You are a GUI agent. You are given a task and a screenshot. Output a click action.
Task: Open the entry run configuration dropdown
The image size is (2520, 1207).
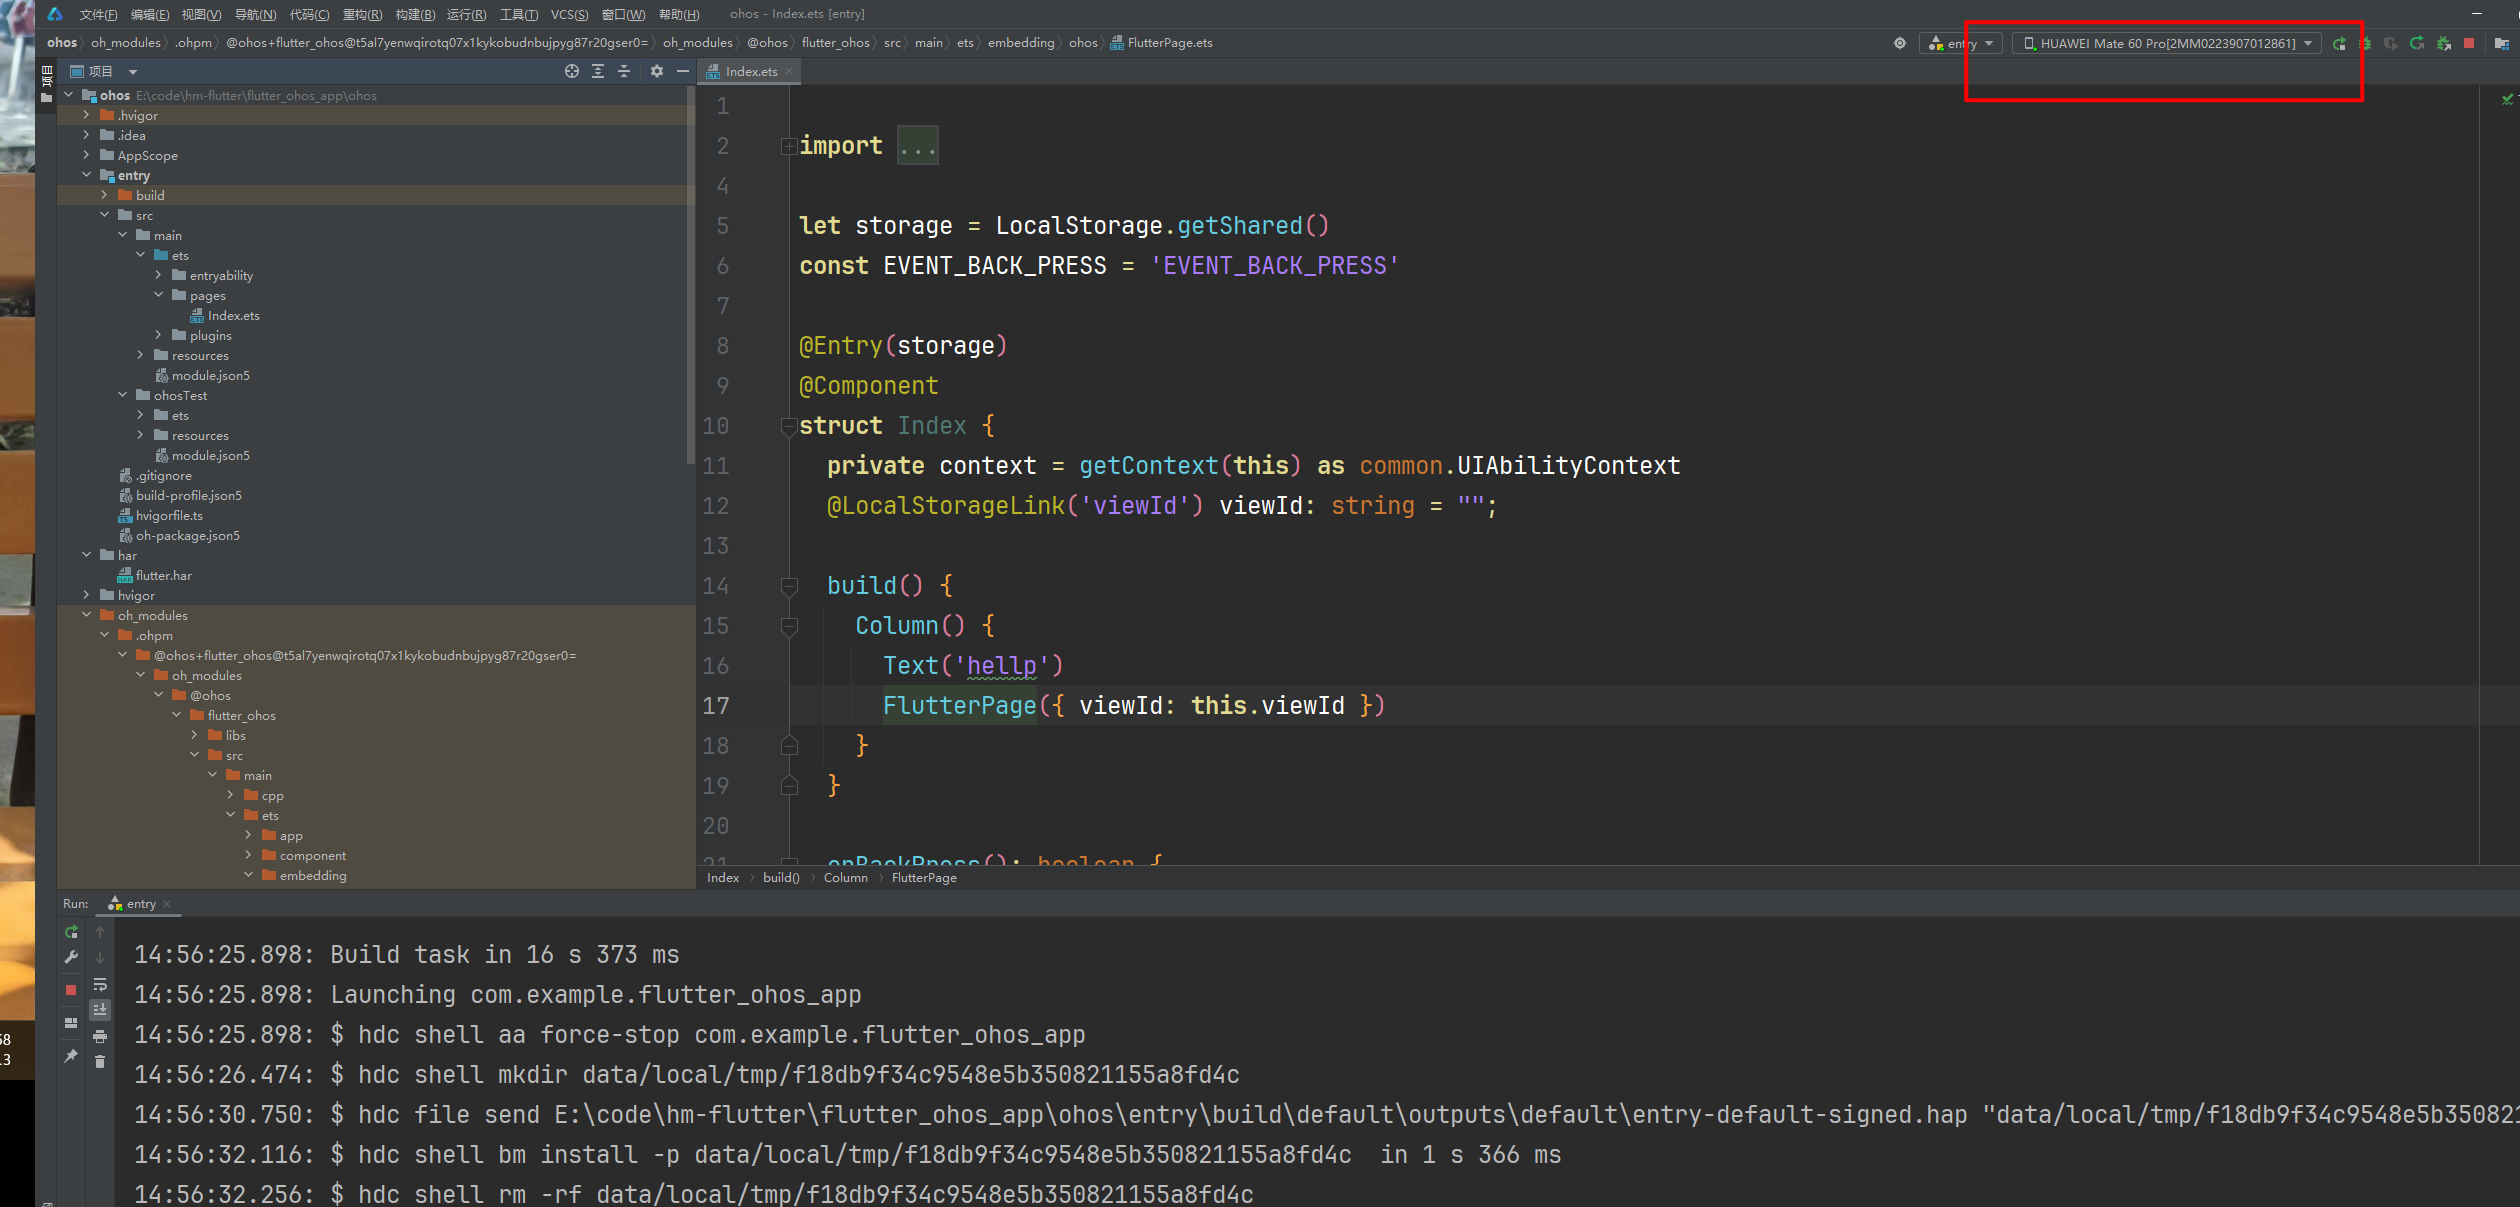pyautogui.click(x=1961, y=43)
